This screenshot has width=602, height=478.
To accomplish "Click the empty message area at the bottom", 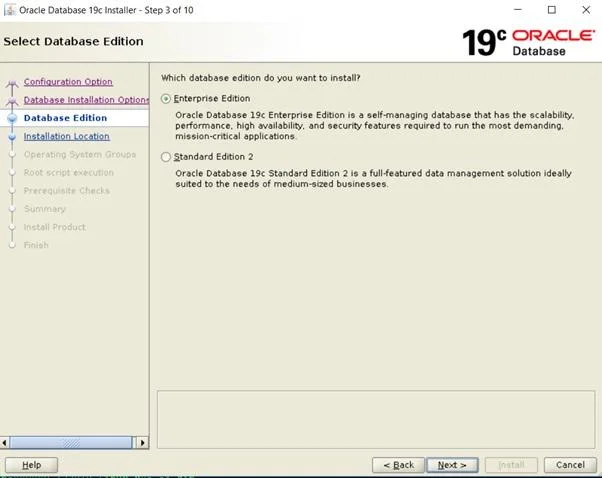I will coord(376,418).
